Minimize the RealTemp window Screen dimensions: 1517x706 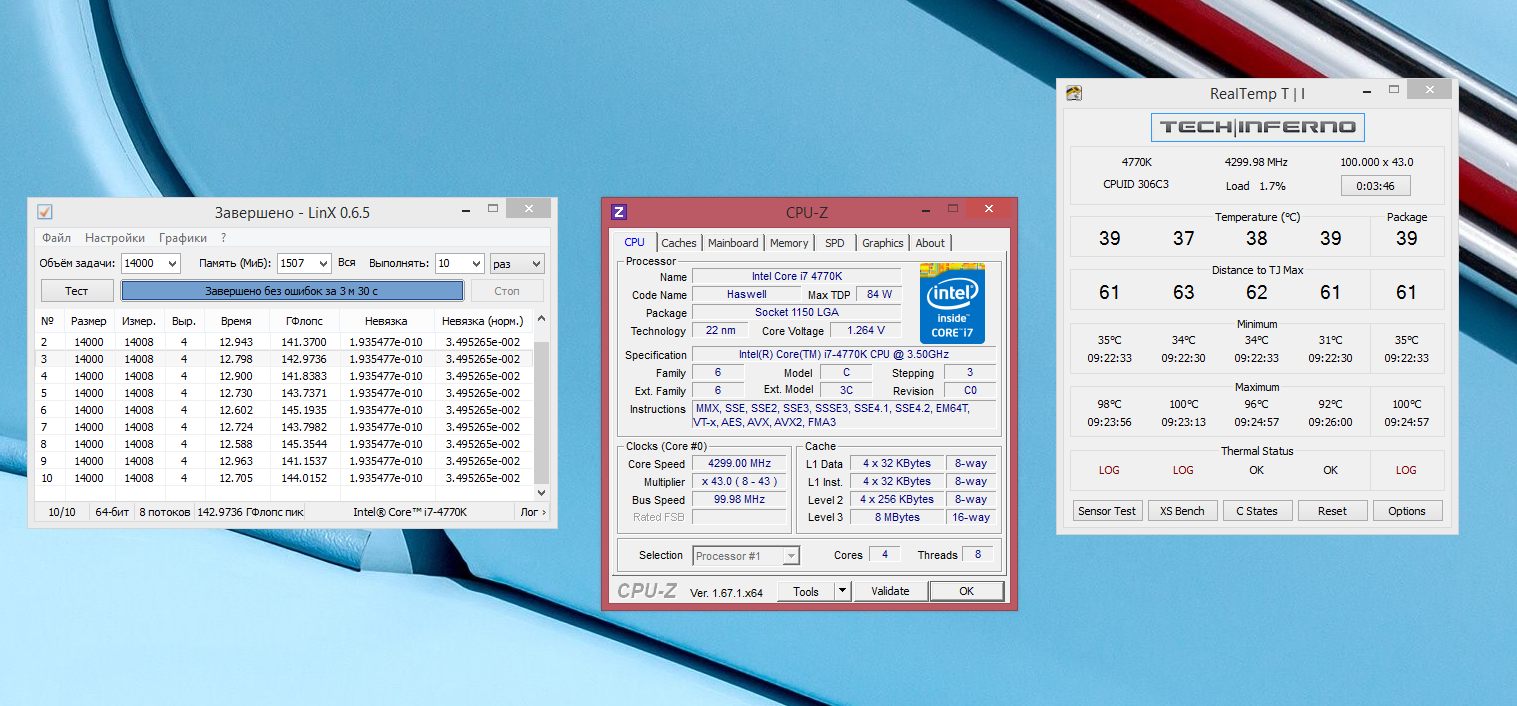click(1367, 92)
